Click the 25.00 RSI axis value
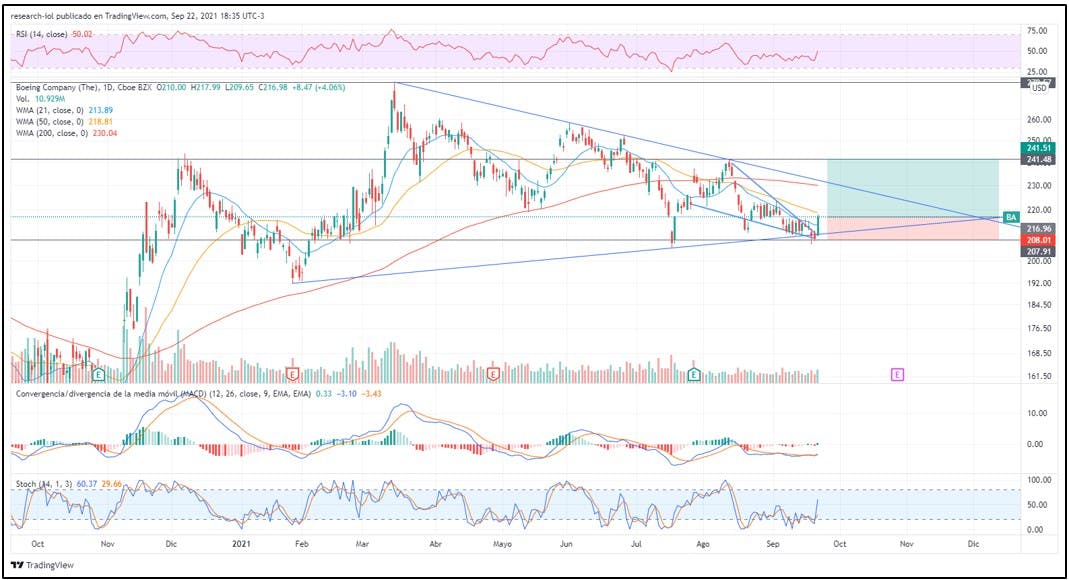 (1038, 72)
